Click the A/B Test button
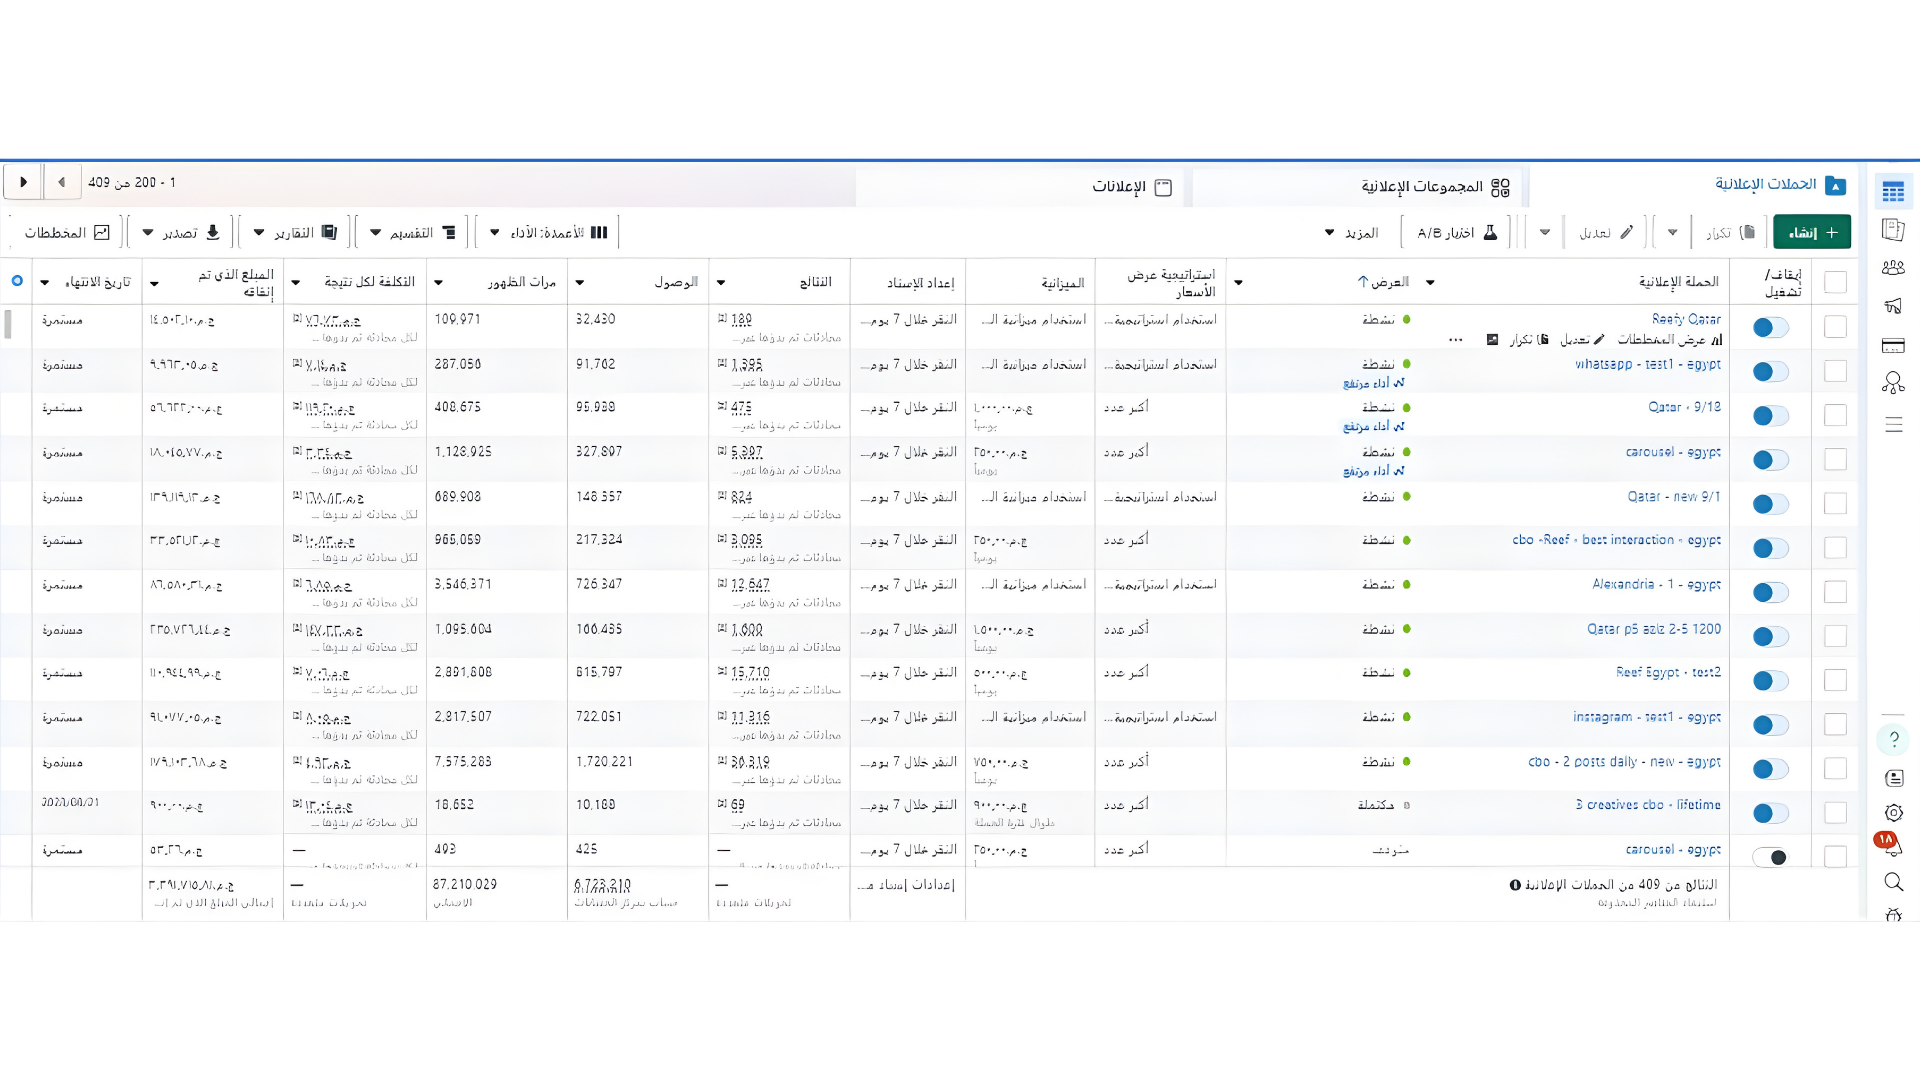 pos(1456,233)
